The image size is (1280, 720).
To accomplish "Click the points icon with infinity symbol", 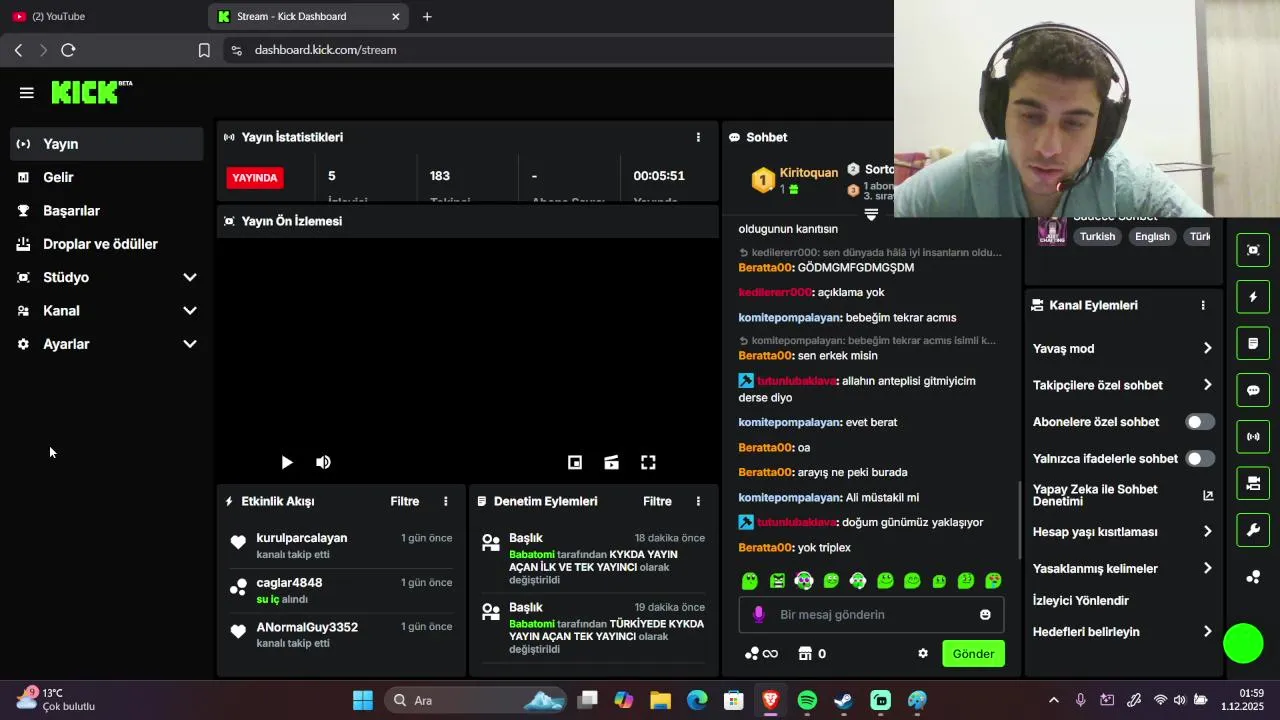I will (x=761, y=653).
